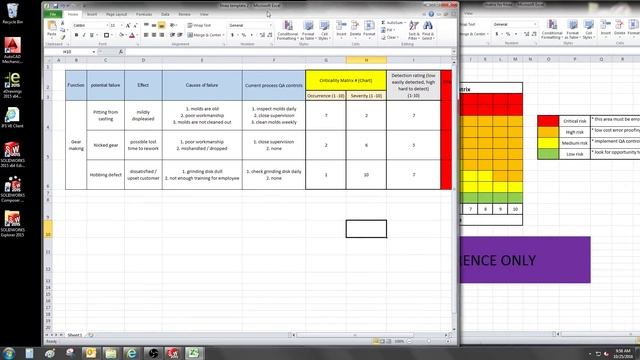The width and height of the screenshot is (640, 360).
Task: Click the Fill button in Editing group
Action: coord(389,30)
